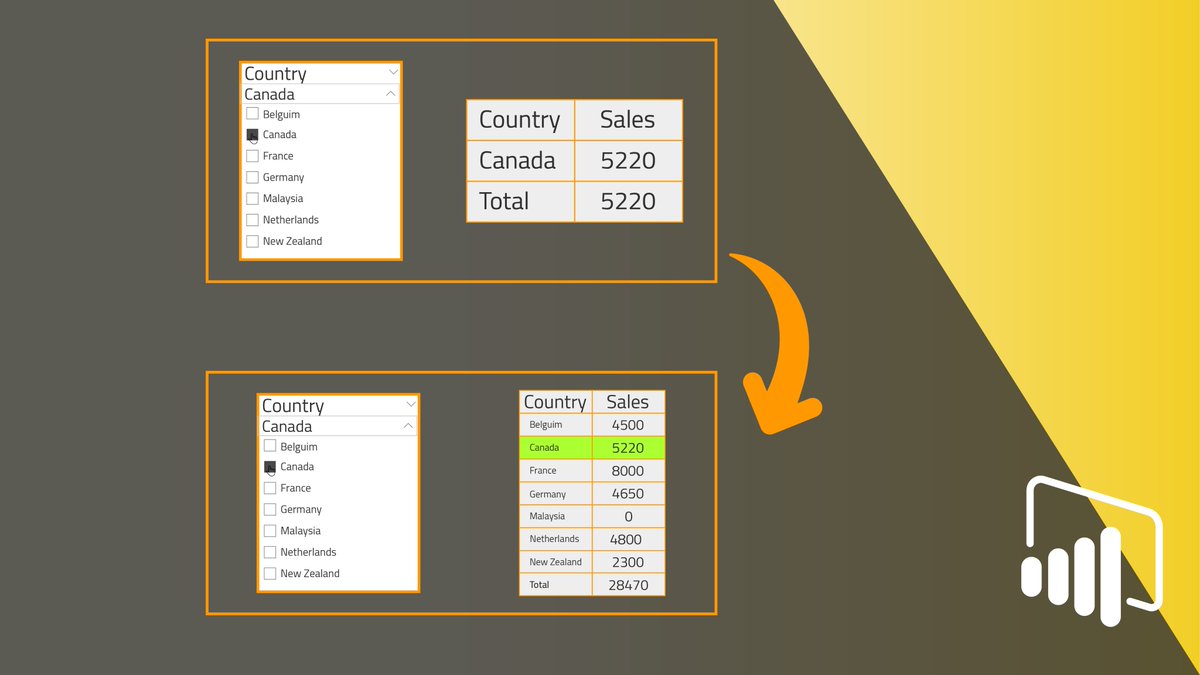This screenshot has width=1200, height=675.
Task: Select the 4500 sales value
Action: coord(628,425)
